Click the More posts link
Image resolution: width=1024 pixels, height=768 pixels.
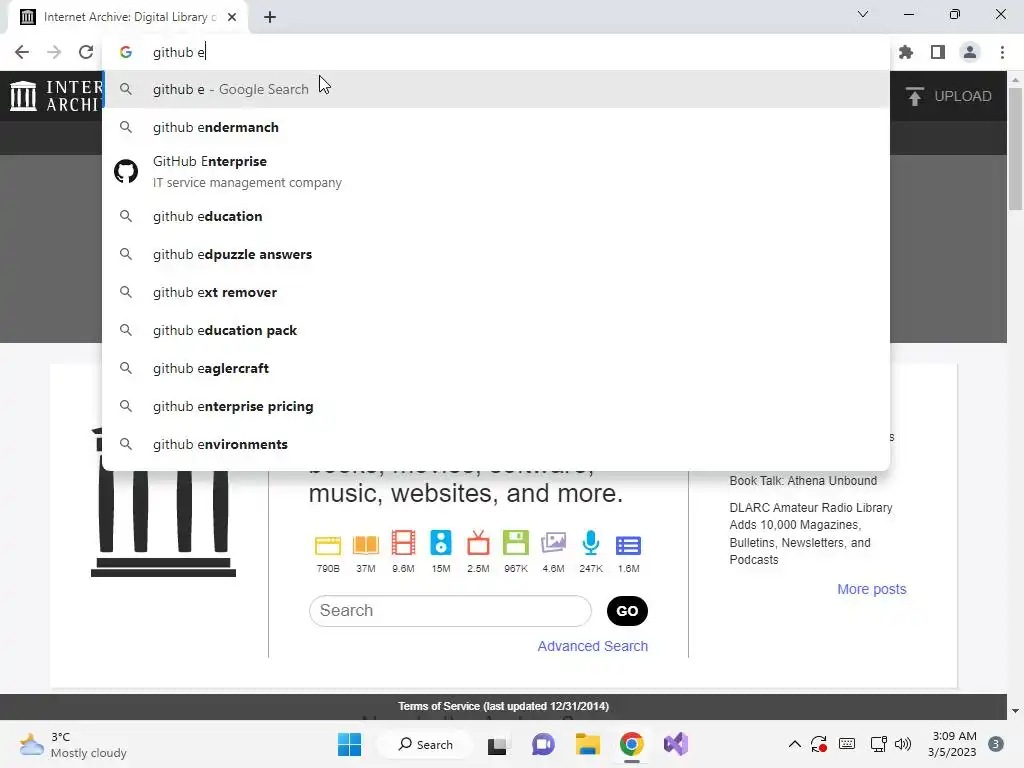pos(871,589)
